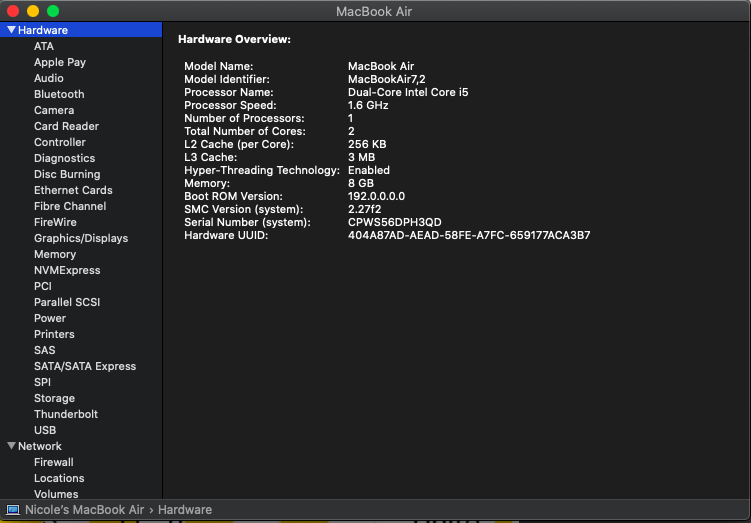Select Printers in the sidebar

click(x=54, y=334)
